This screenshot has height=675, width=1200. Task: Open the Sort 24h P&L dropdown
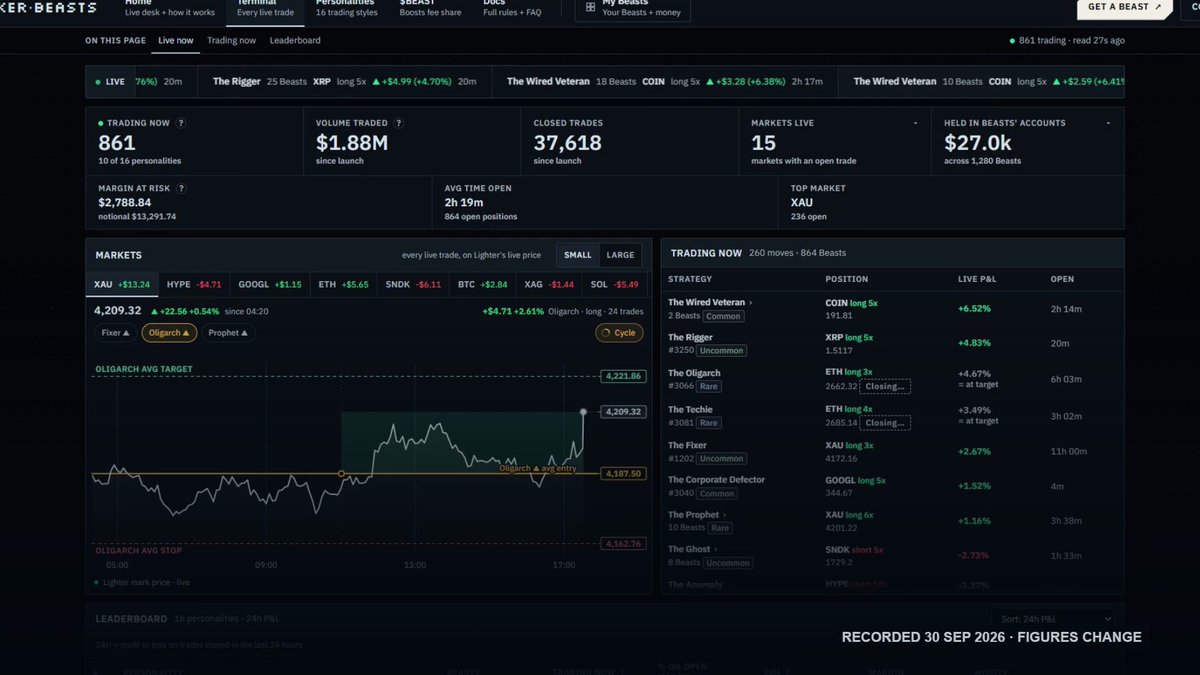[x=1052, y=620]
